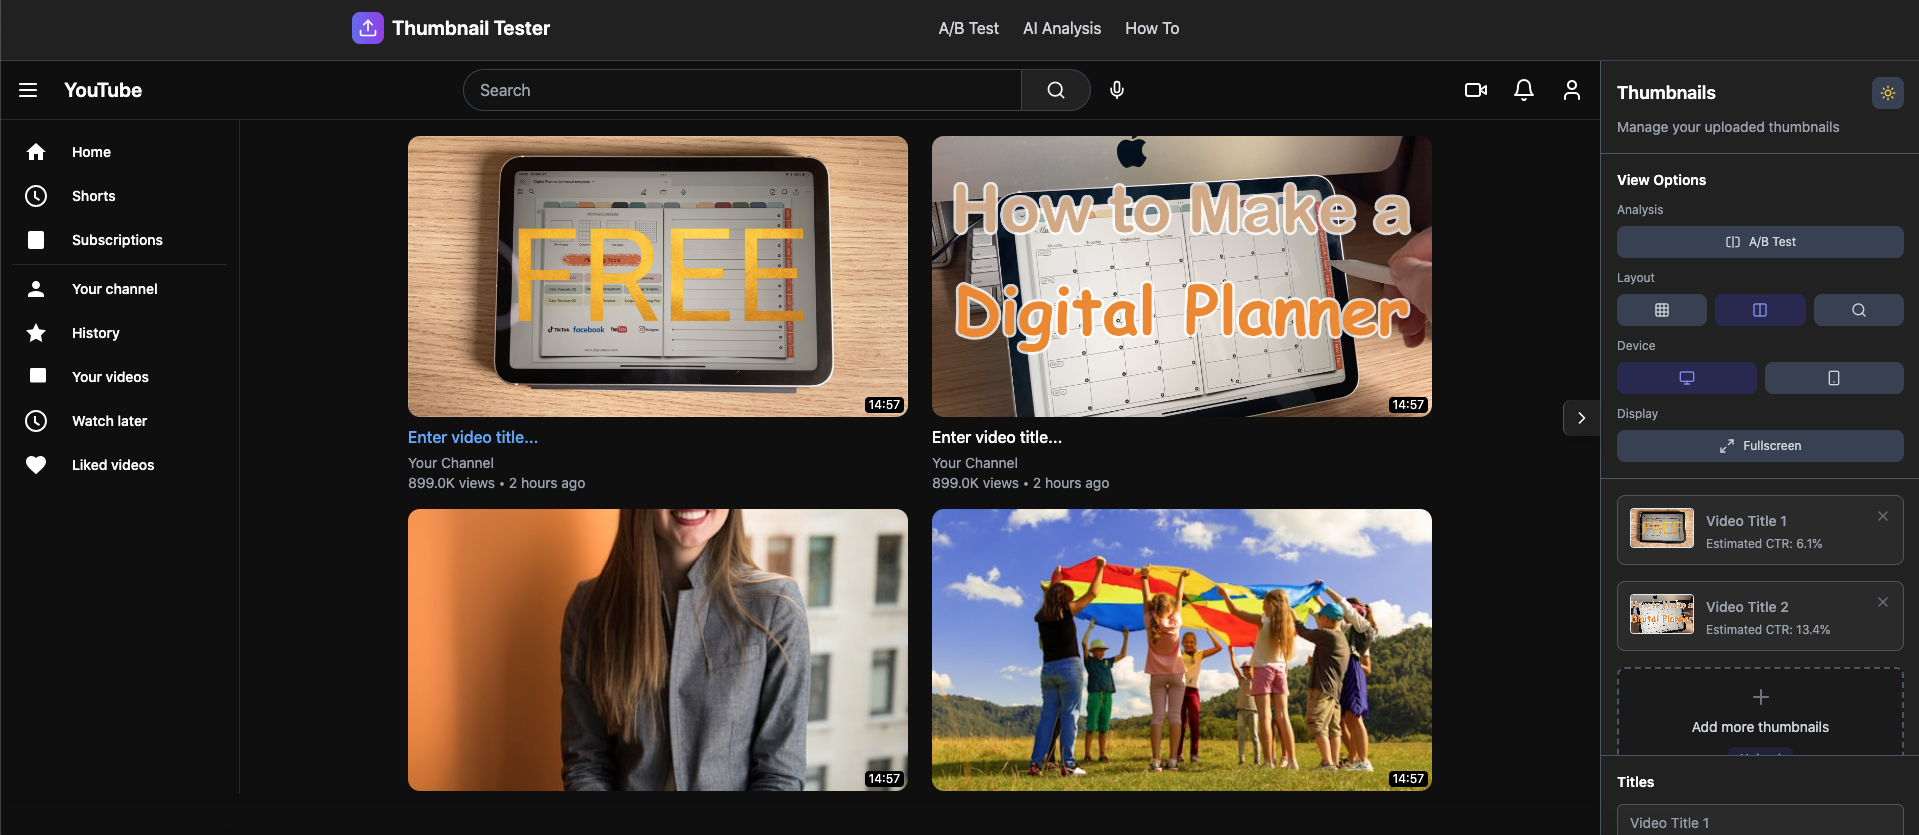Click the Your channel person icon
The width and height of the screenshot is (1919, 835).
click(36, 289)
